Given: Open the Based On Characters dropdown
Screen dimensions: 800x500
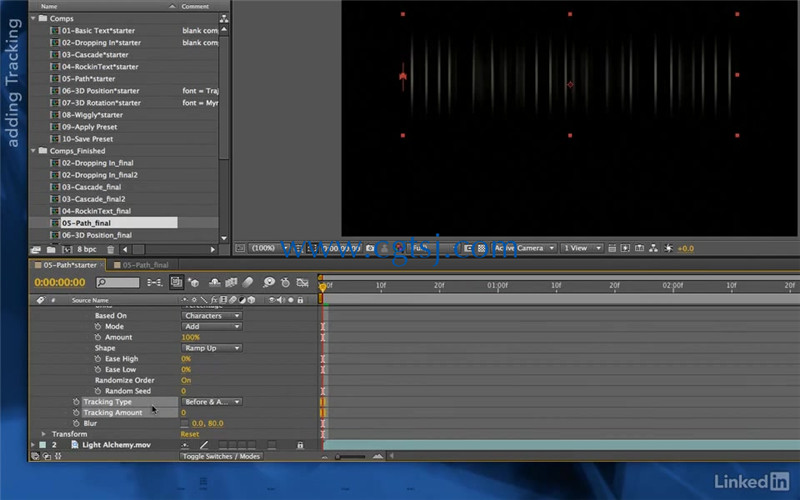Looking at the screenshot, I should (x=212, y=316).
